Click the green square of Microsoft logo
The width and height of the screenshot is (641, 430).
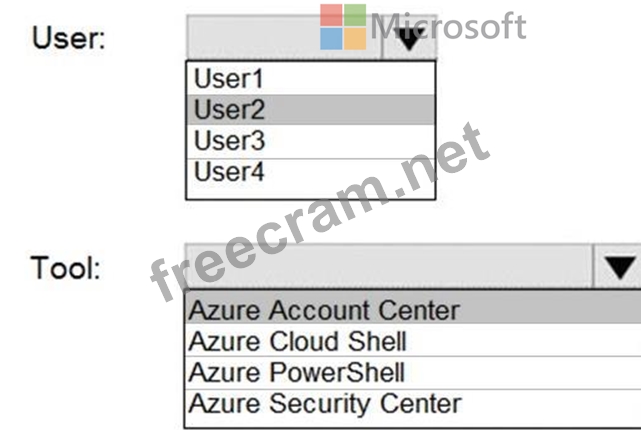[355, 15]
